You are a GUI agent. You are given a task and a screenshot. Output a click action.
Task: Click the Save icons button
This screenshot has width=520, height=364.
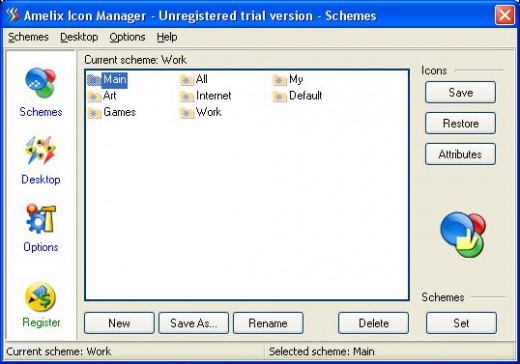pos(460,92)
